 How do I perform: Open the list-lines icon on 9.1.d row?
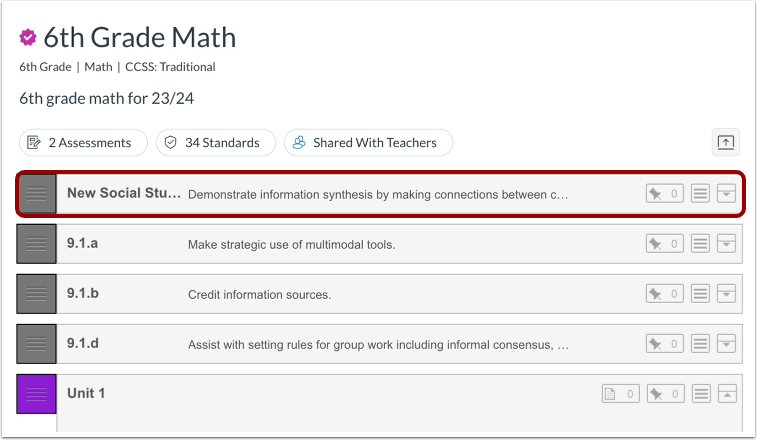pyautogui.click(x=701, y=344)
